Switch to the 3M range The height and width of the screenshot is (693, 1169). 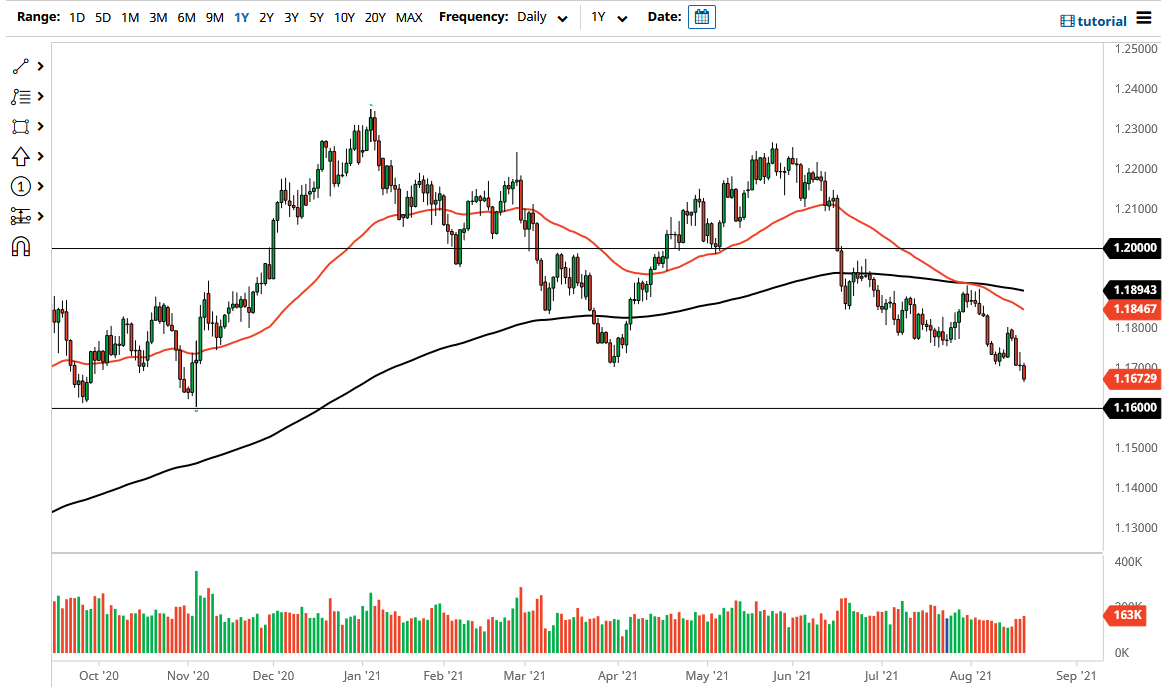click(157, 17)
